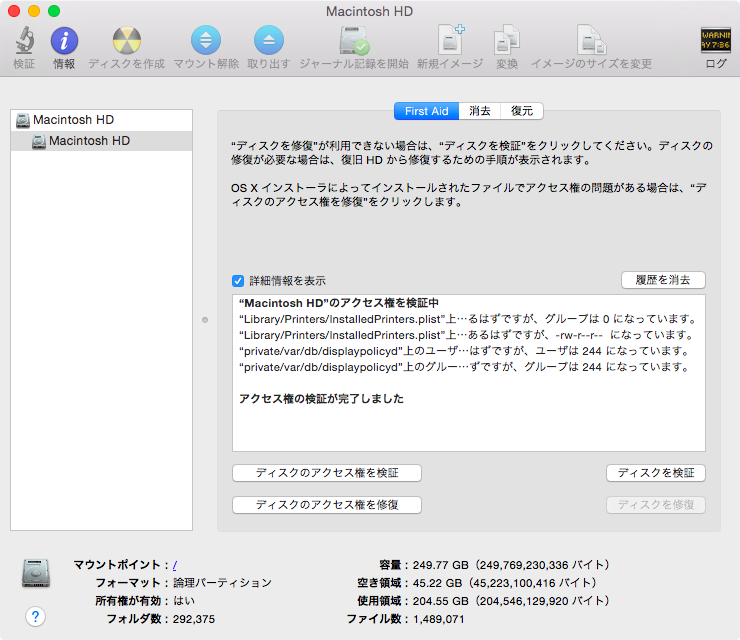Click the disabled ディスクを修復 button
Screen dimensions: 740x640
[656, 505]
